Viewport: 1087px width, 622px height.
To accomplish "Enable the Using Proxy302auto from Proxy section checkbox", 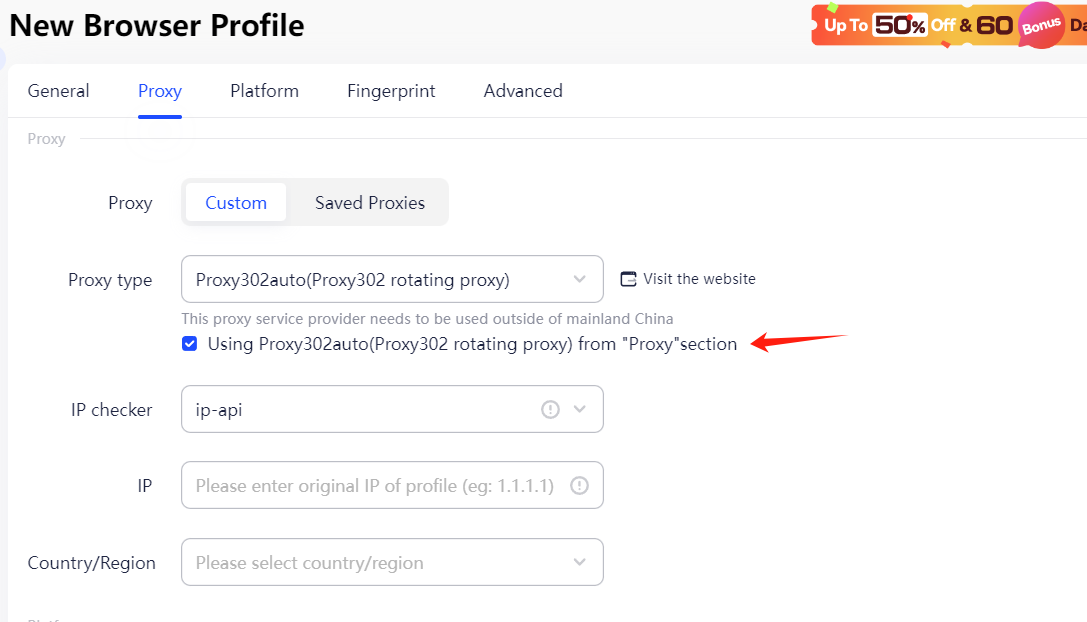I will click(189, 343).
